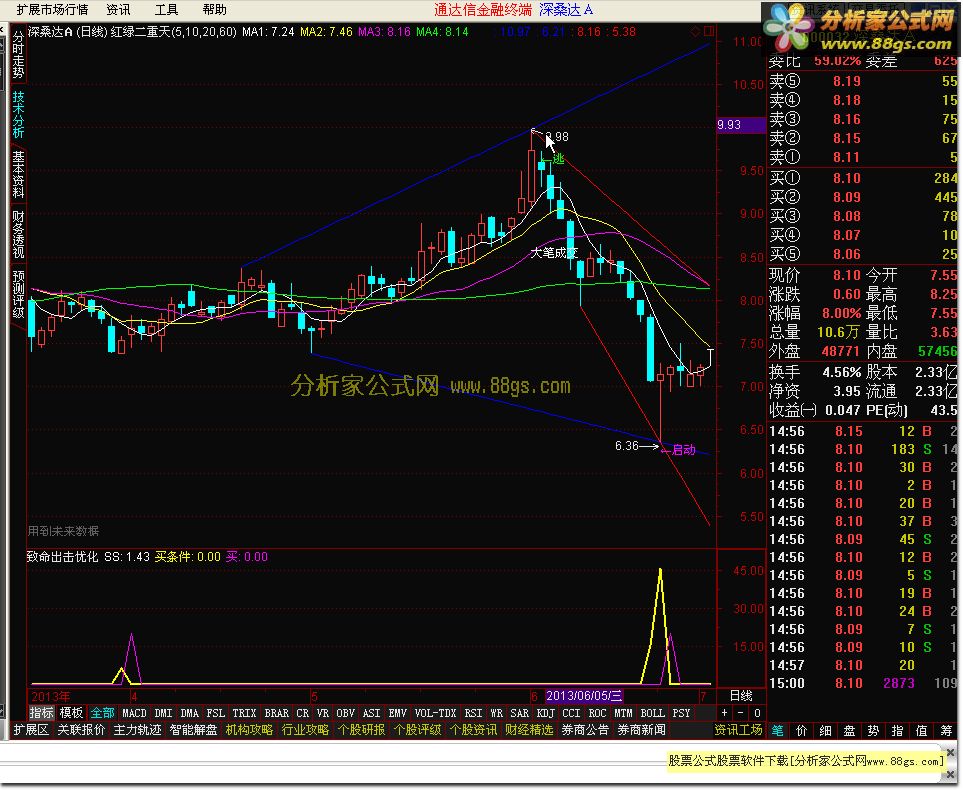Viewport: 963px width, 790px height.
Task: Apply the VR indicator
Action: click(322, 713)
